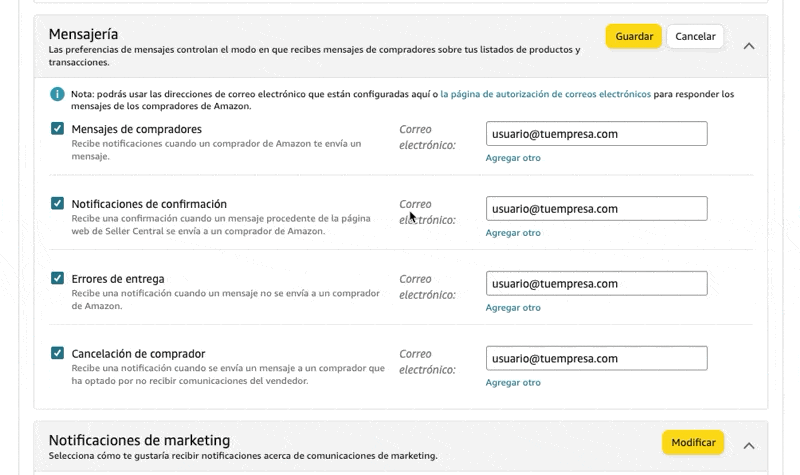Click the Cancelar button
The image size is (800, 475).
click(695, 36)
